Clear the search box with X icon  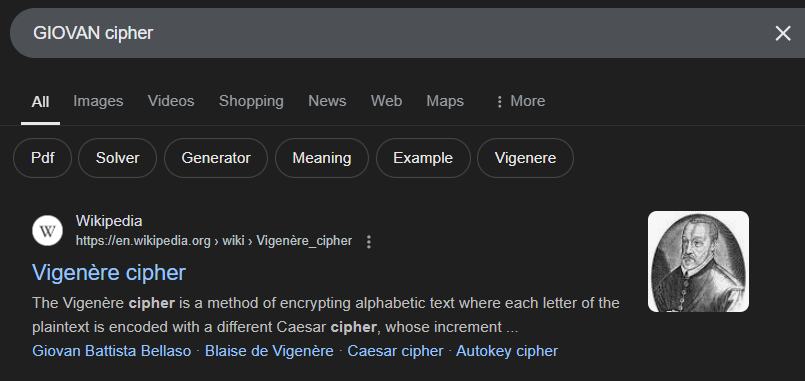click(x=782, y=33)
